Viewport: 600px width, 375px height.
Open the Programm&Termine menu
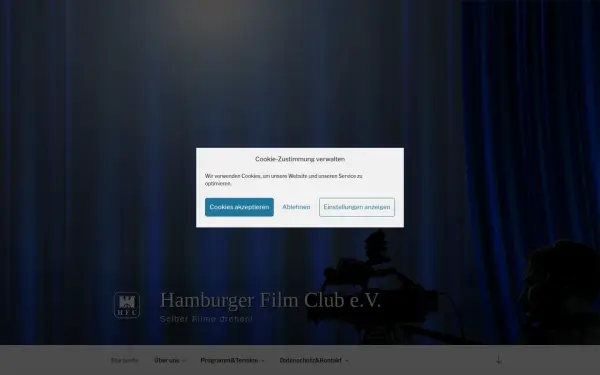229,360
